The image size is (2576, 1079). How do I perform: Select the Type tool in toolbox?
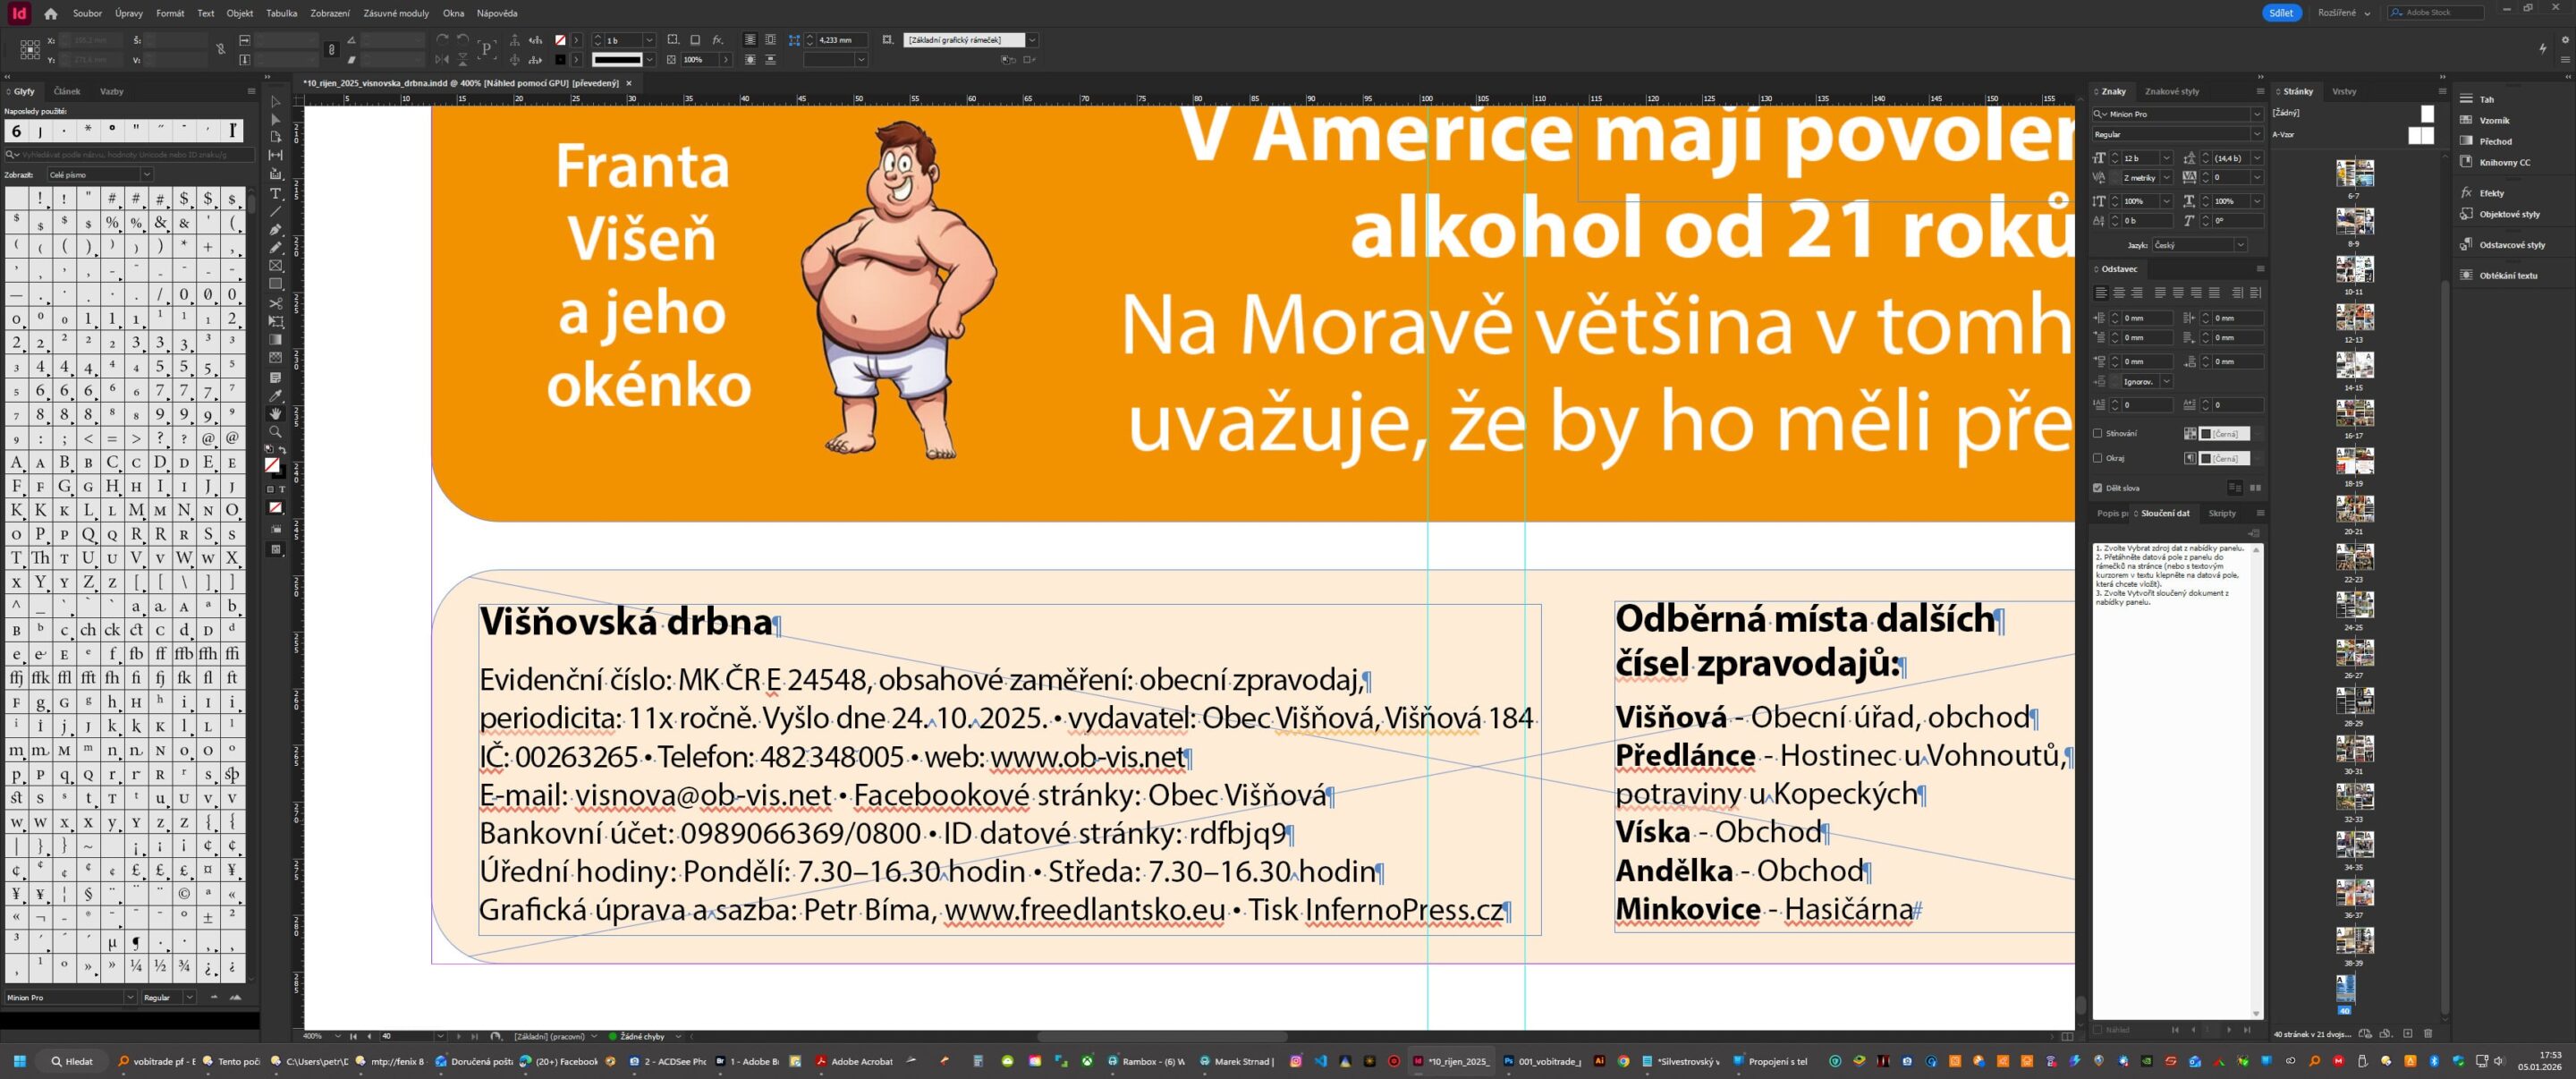(276, 194)
